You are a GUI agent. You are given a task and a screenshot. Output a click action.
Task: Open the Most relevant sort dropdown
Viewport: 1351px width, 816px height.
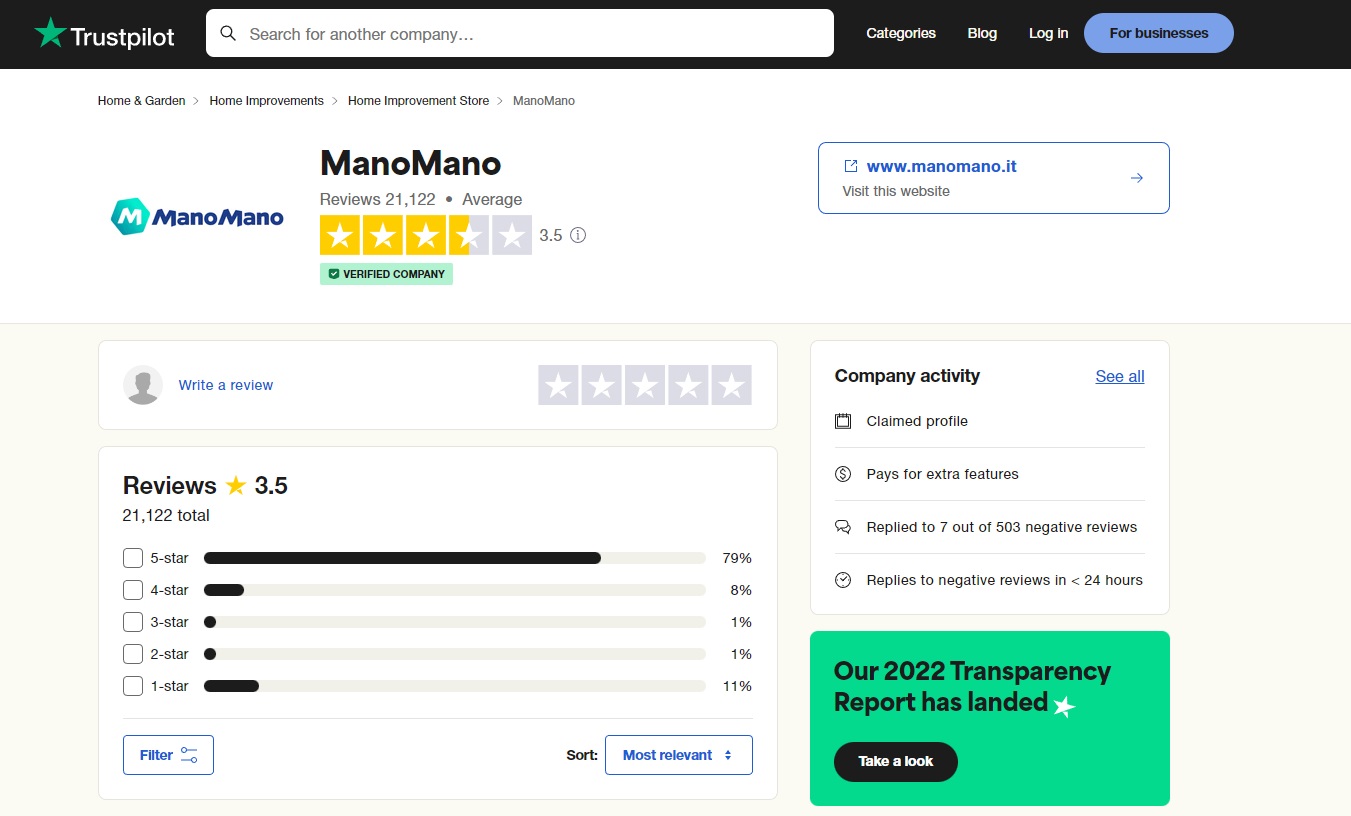coord(679,755)
